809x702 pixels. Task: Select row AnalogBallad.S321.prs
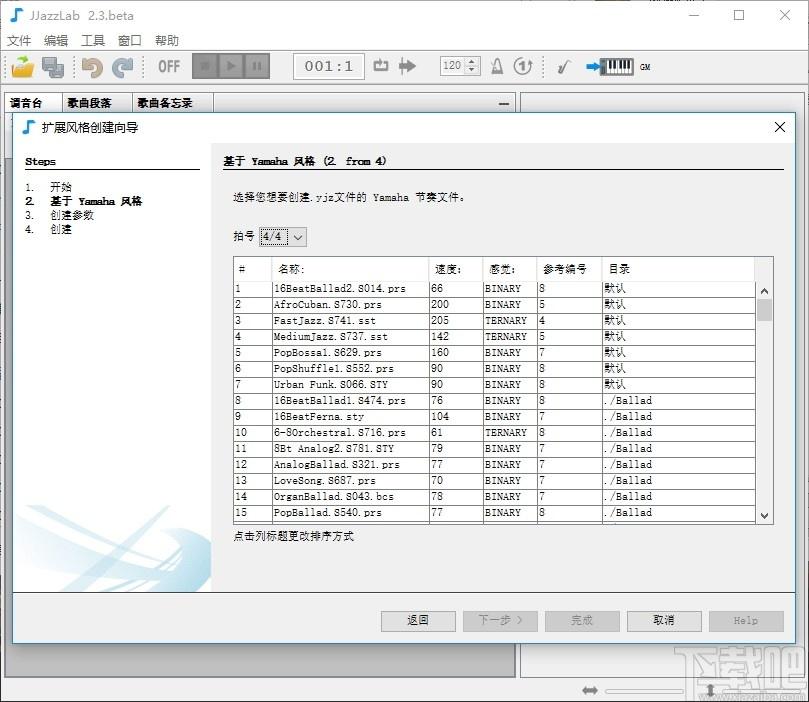[494, 465]
